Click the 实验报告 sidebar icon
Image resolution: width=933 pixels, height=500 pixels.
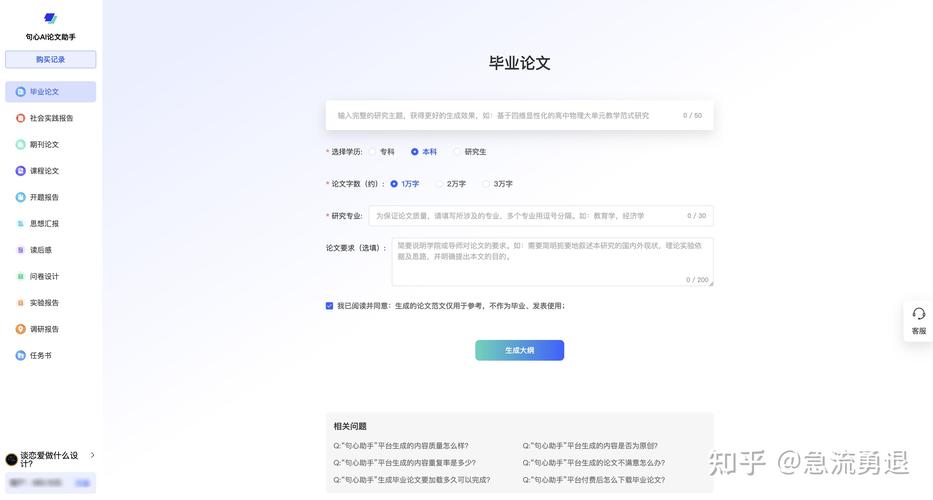point(20,303)
